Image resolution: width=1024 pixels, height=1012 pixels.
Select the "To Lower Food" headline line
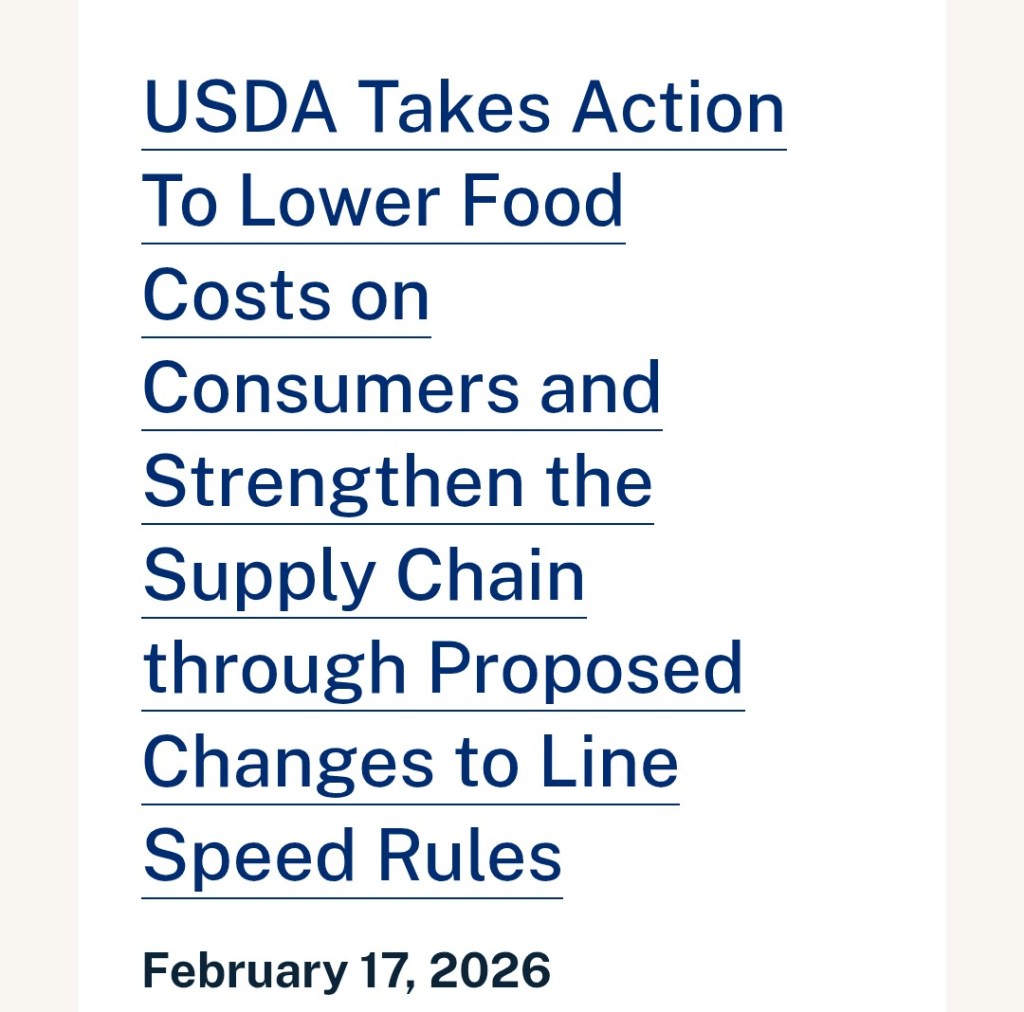tap(383, 201)
